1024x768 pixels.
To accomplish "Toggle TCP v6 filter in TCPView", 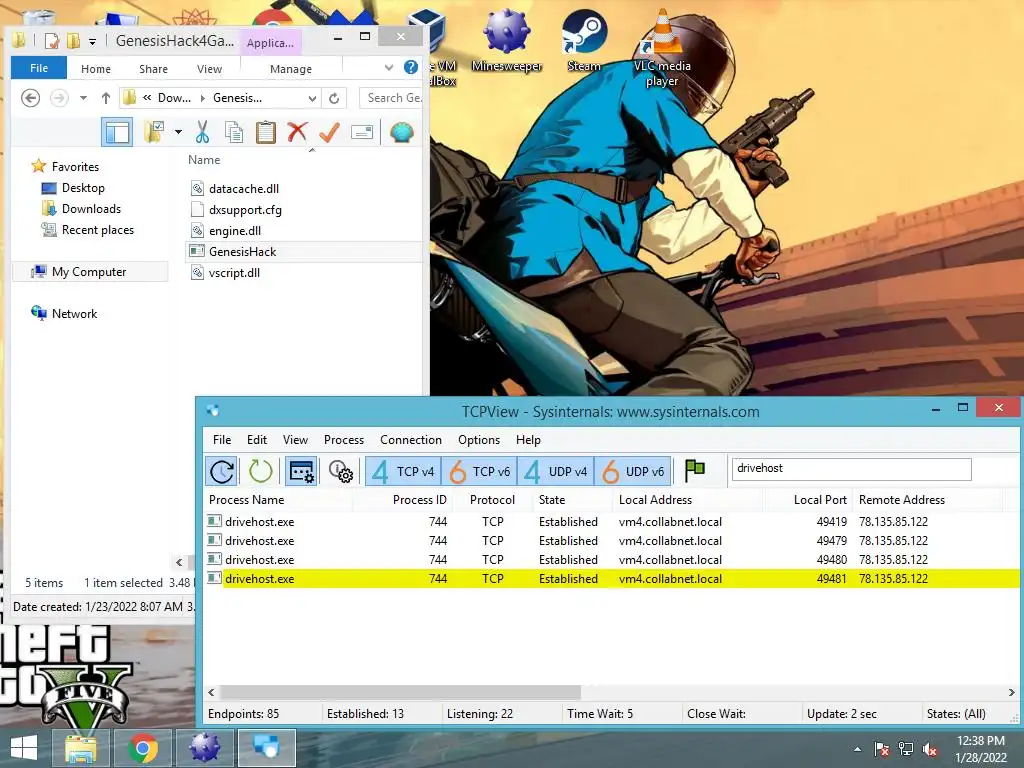I will pyautogui.click(x=479, y=471).
